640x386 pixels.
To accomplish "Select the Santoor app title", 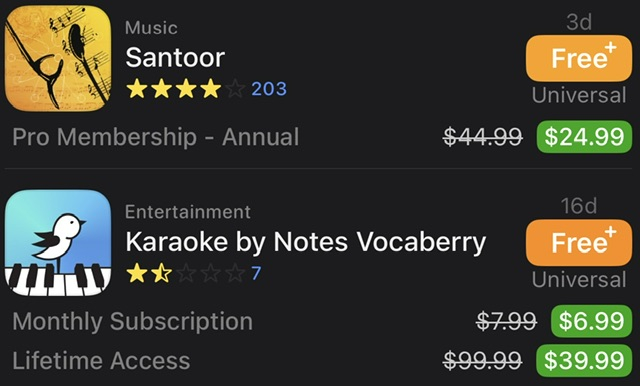I will click(x=175, y=58).
